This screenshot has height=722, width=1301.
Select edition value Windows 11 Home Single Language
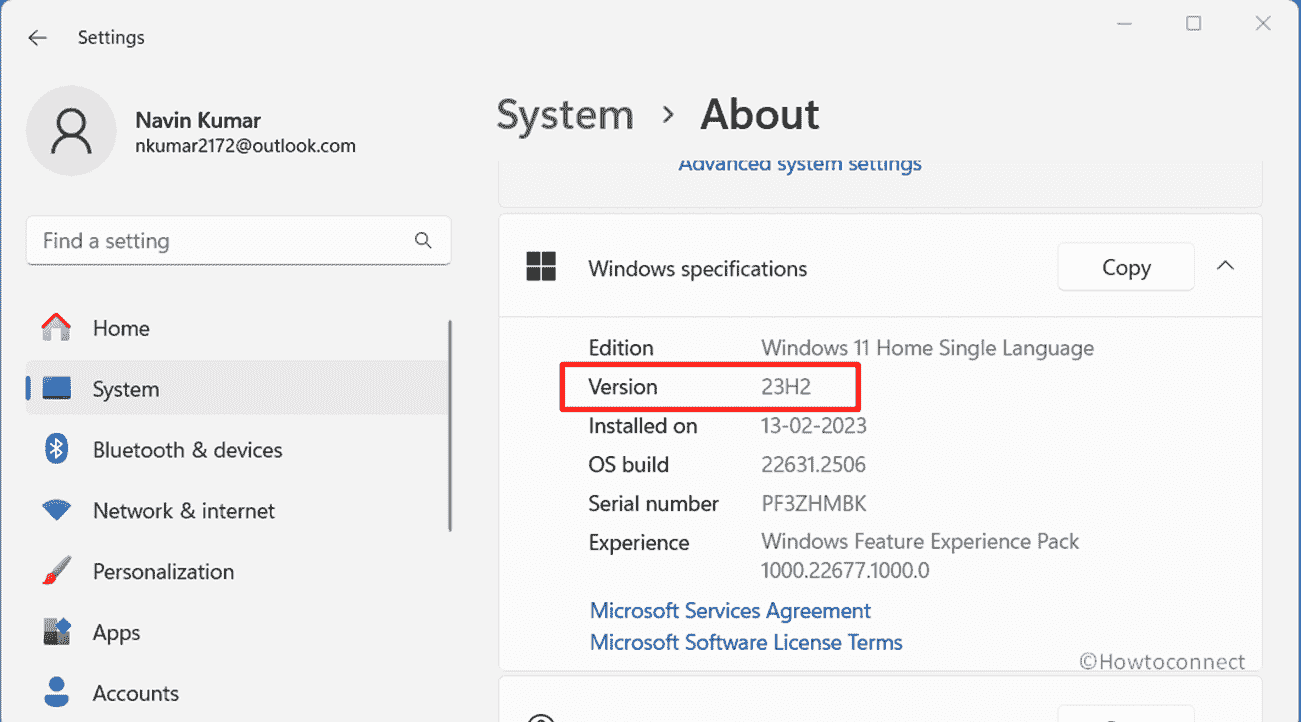pyautogui.click(x=927, y=348)
